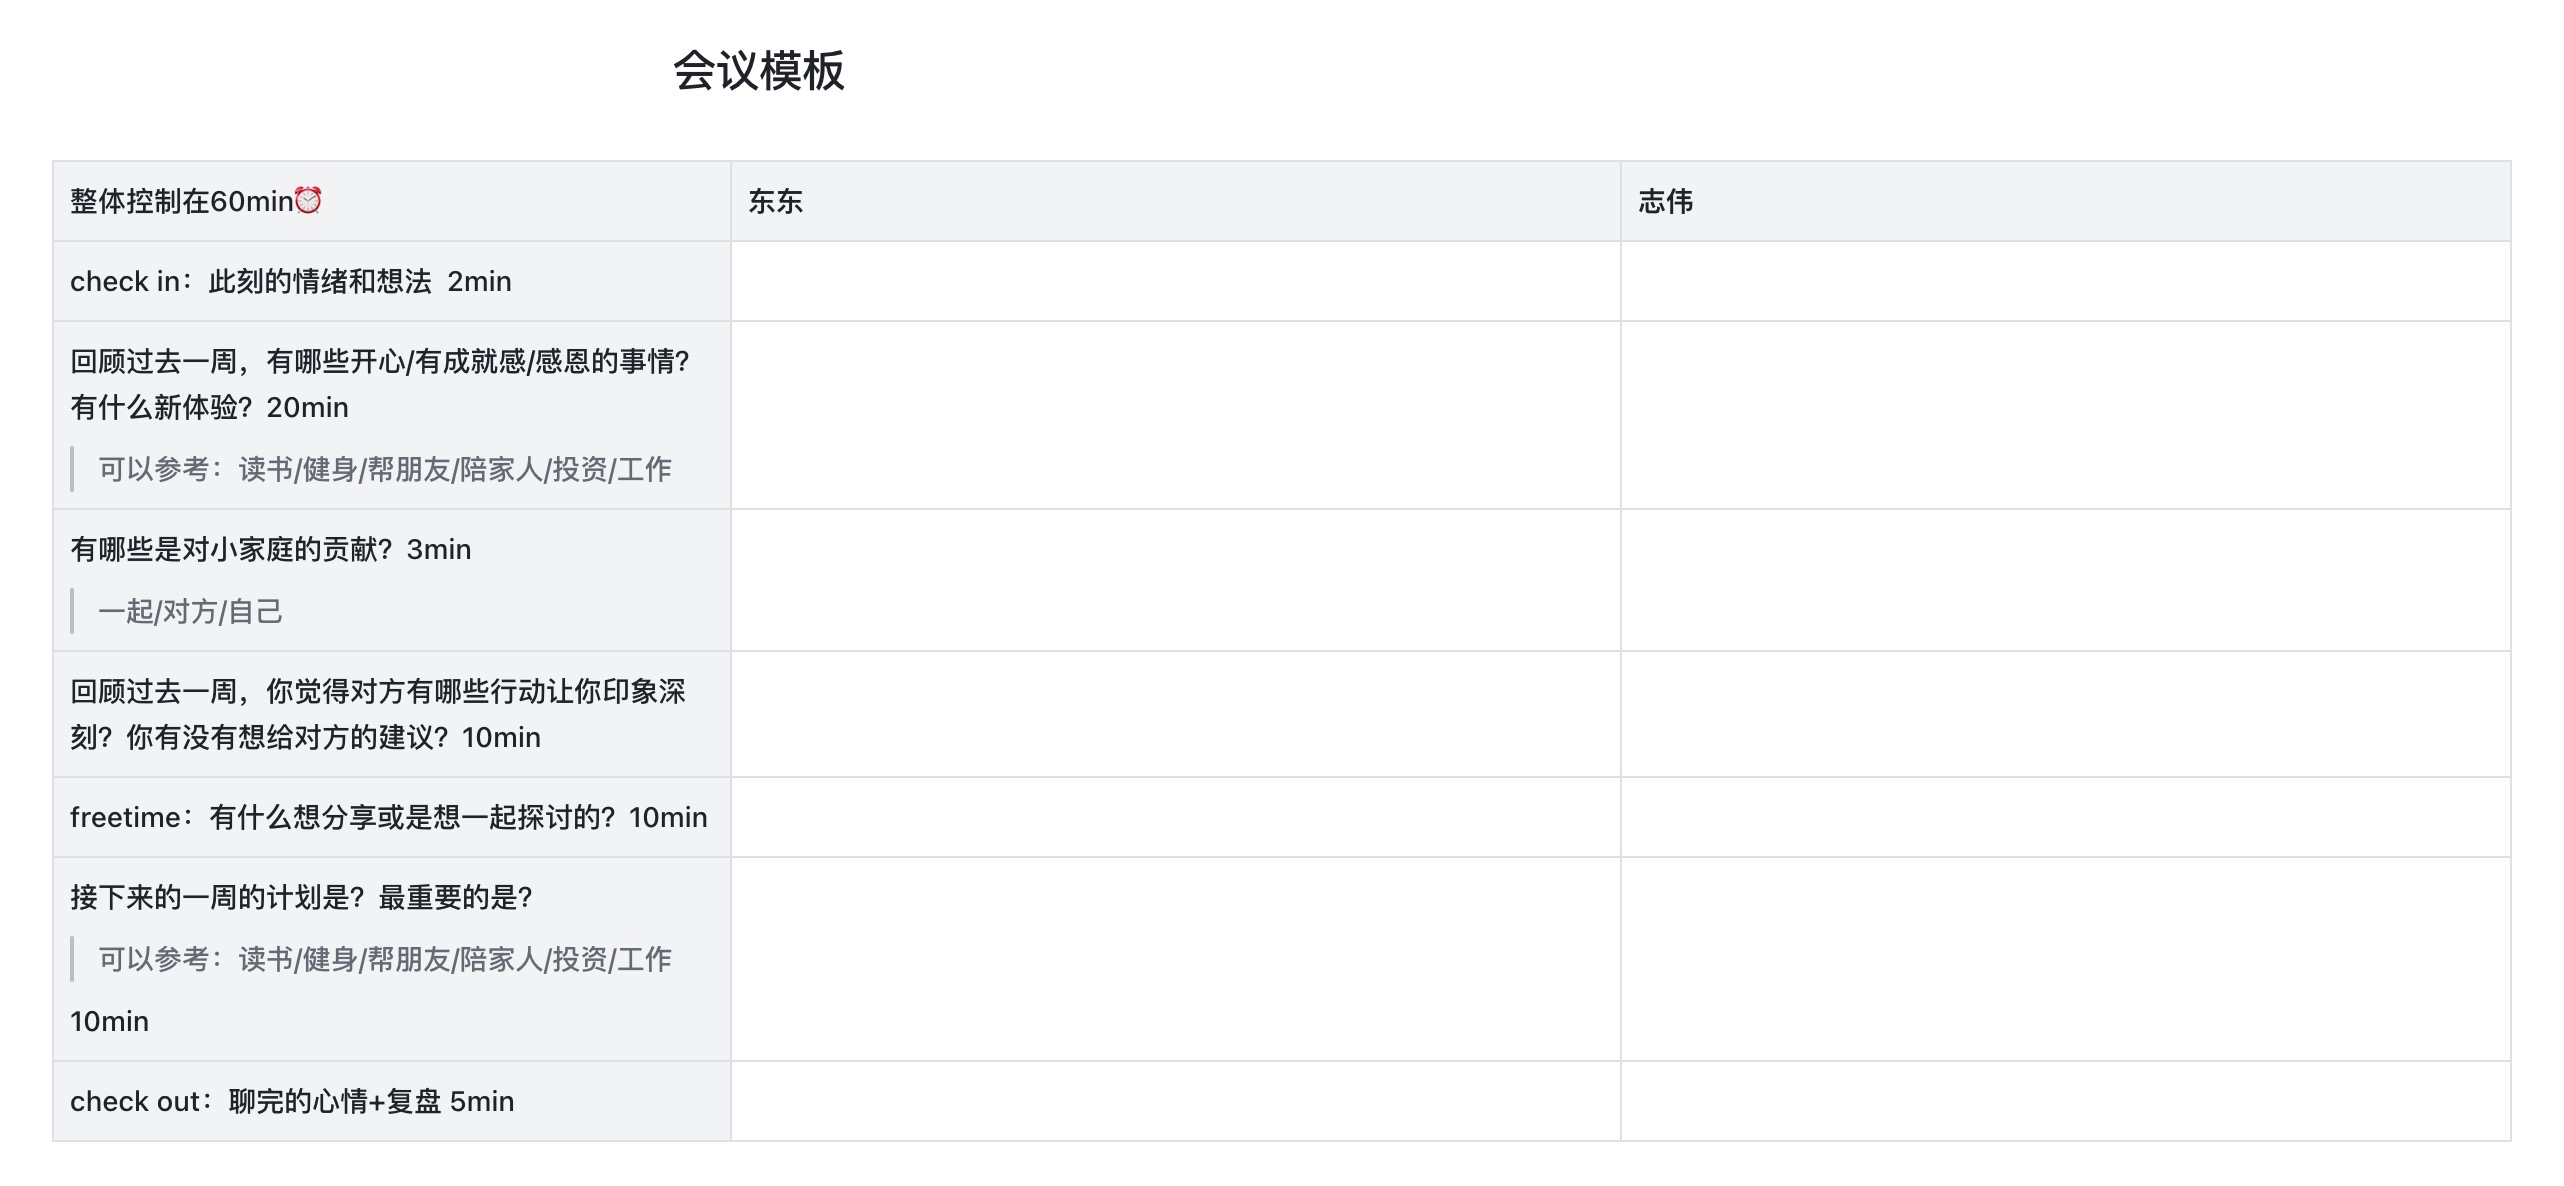Select the 东东 column header cell
Screen dimensions: 2564x1186
tap(1174, 201)
